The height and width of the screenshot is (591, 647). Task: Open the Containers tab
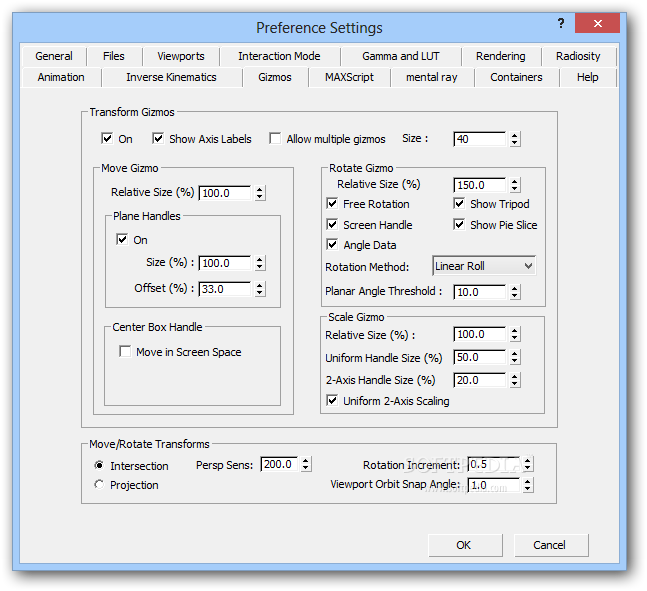516,77
